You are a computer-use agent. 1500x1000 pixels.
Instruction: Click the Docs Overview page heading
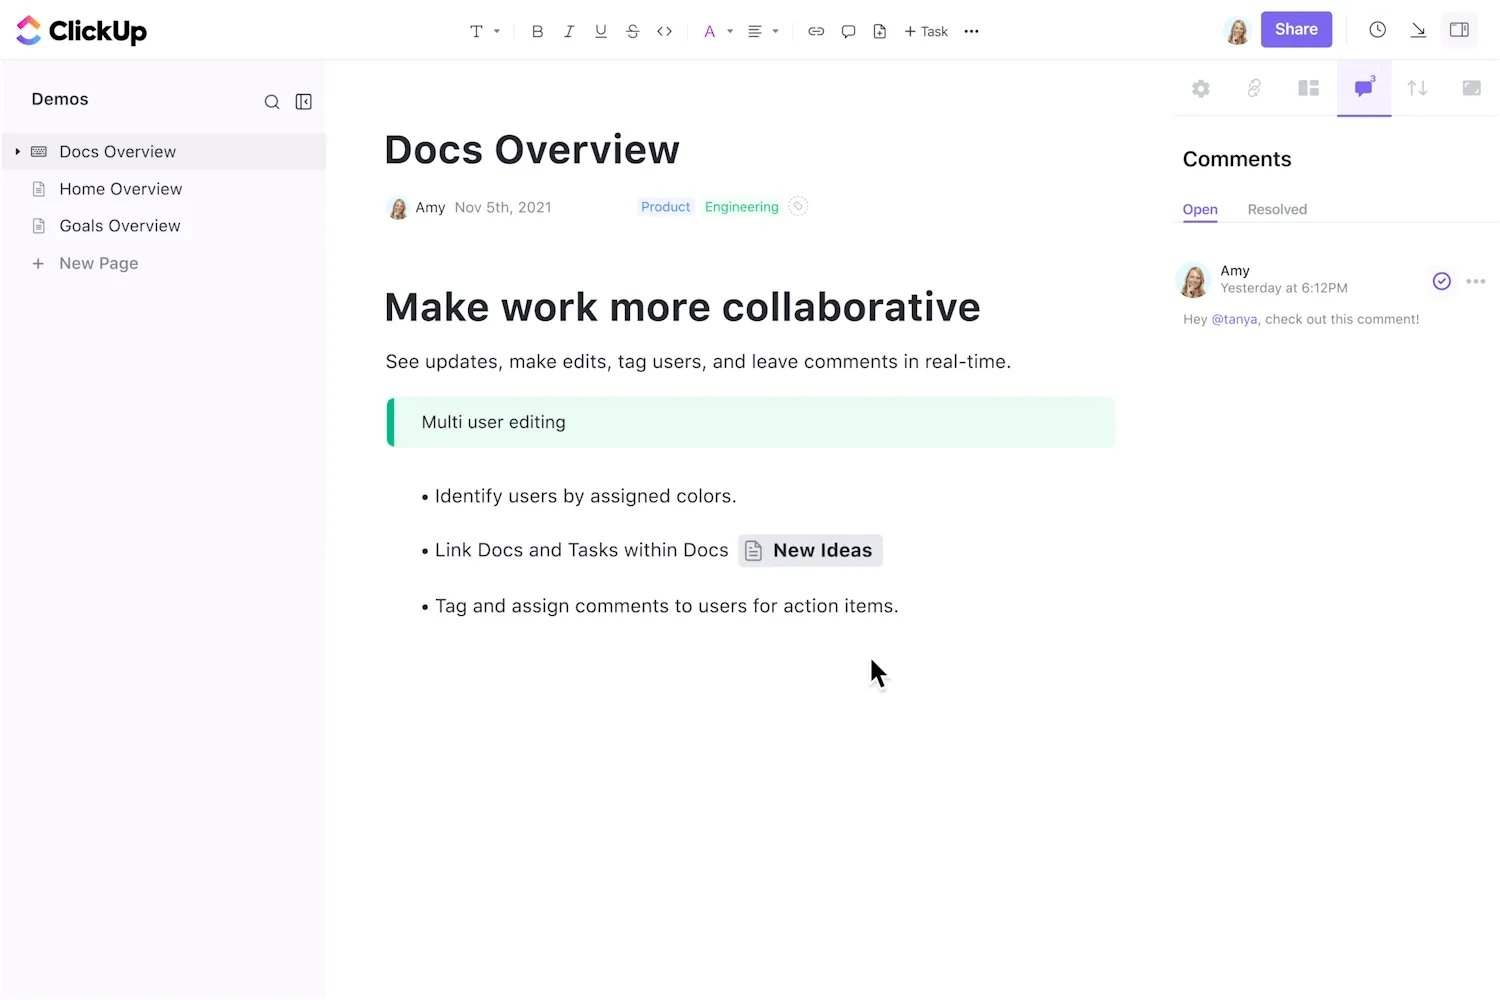[x=532, y=150]
